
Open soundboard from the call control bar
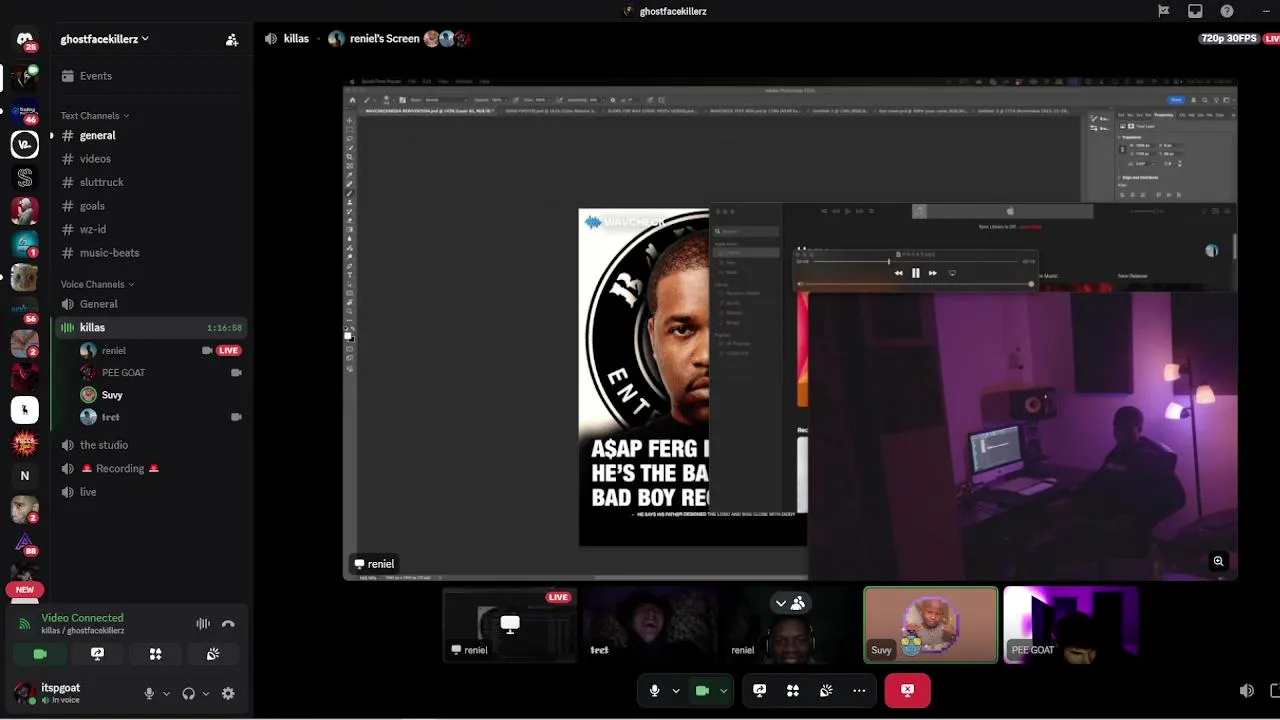tap(826, 690)
